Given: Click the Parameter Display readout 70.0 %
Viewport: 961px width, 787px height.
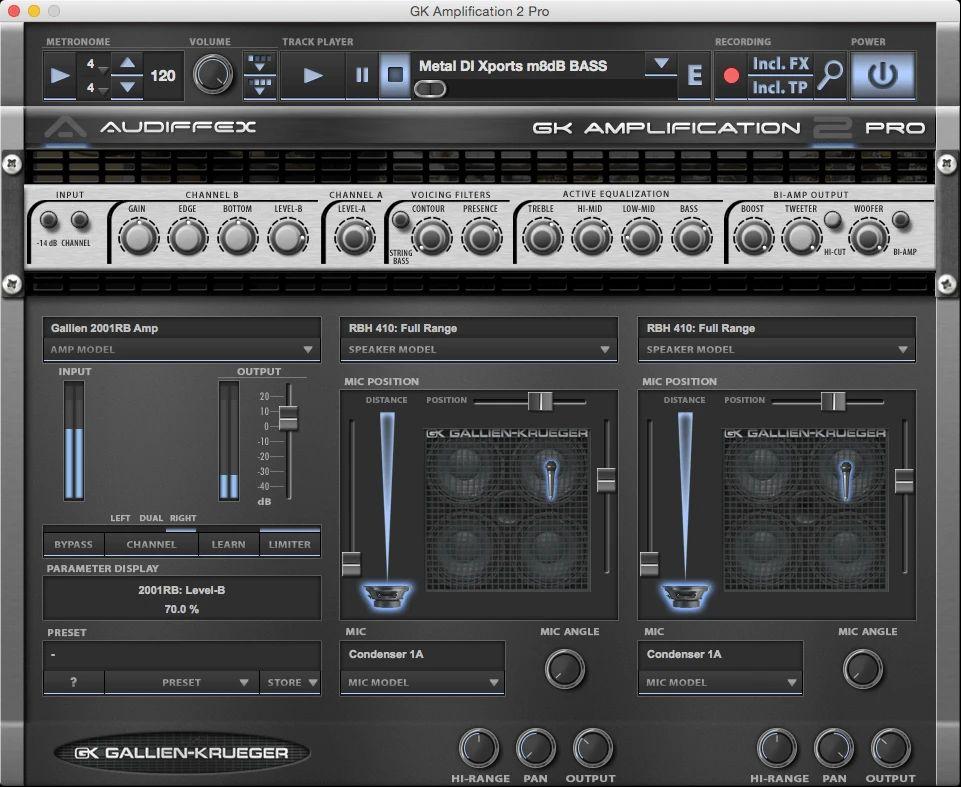Looking at the screenshot, I should [x=182, y=609].
